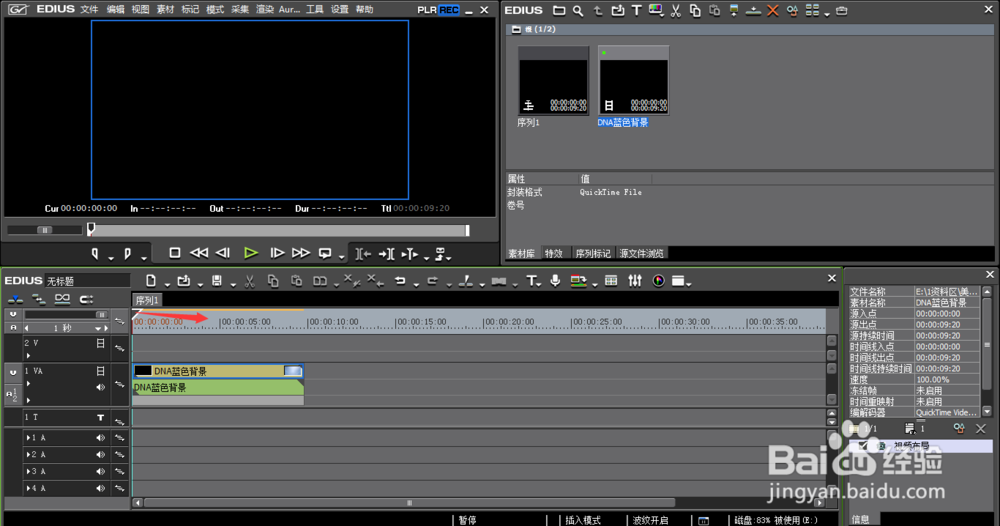Click the Set In point marker button
This screenshot has height=526, width=1000.
95,254
